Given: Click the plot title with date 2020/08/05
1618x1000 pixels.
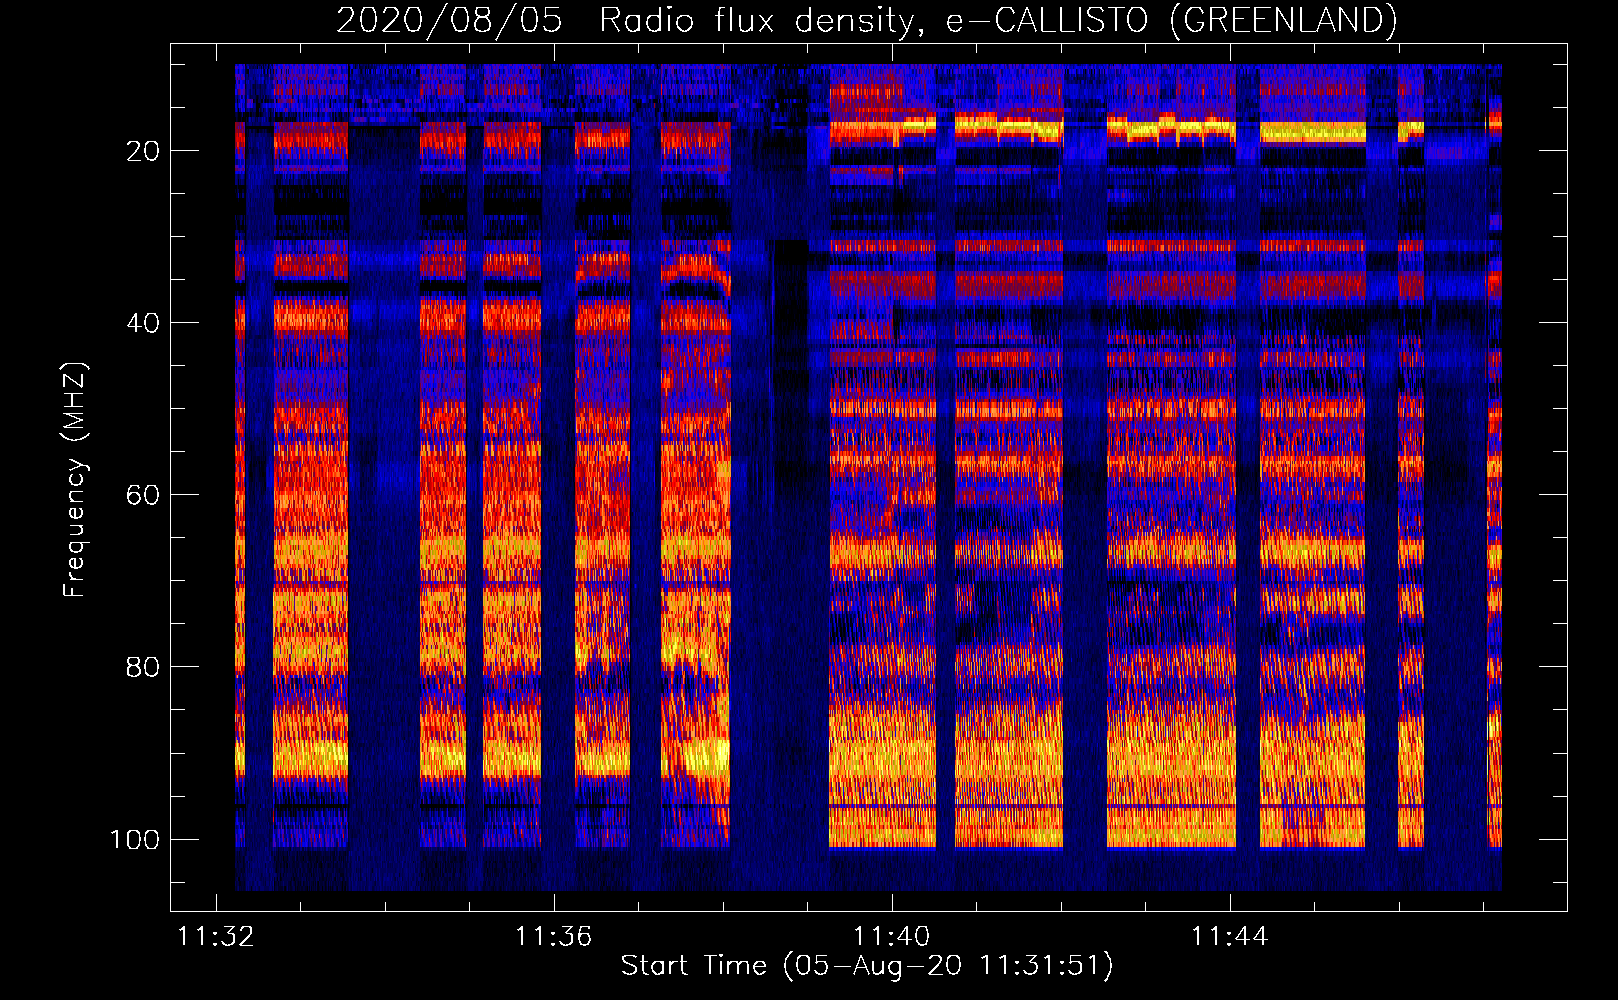Looking at the screenshot, I should [x=866, y=20].
